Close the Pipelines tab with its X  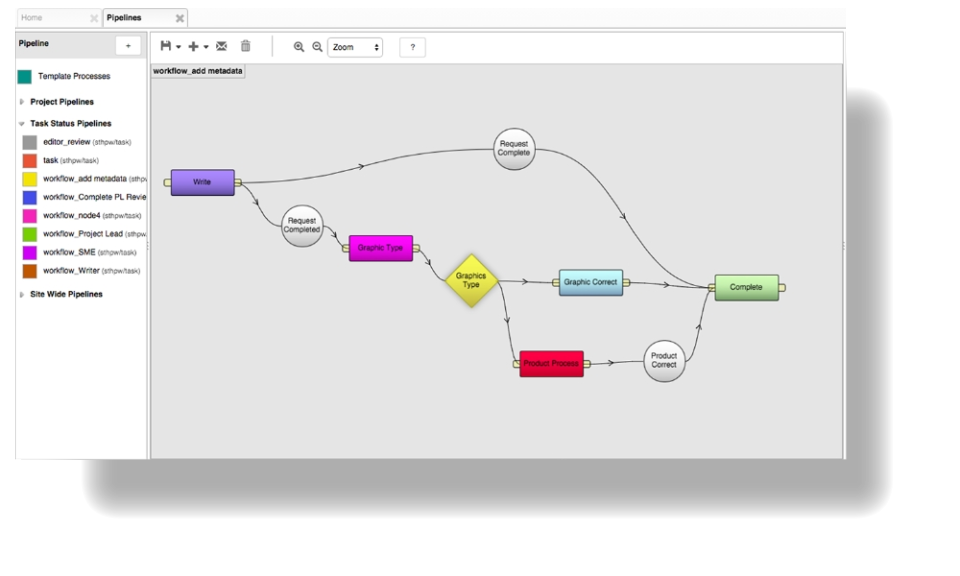(x=179, y=18)
